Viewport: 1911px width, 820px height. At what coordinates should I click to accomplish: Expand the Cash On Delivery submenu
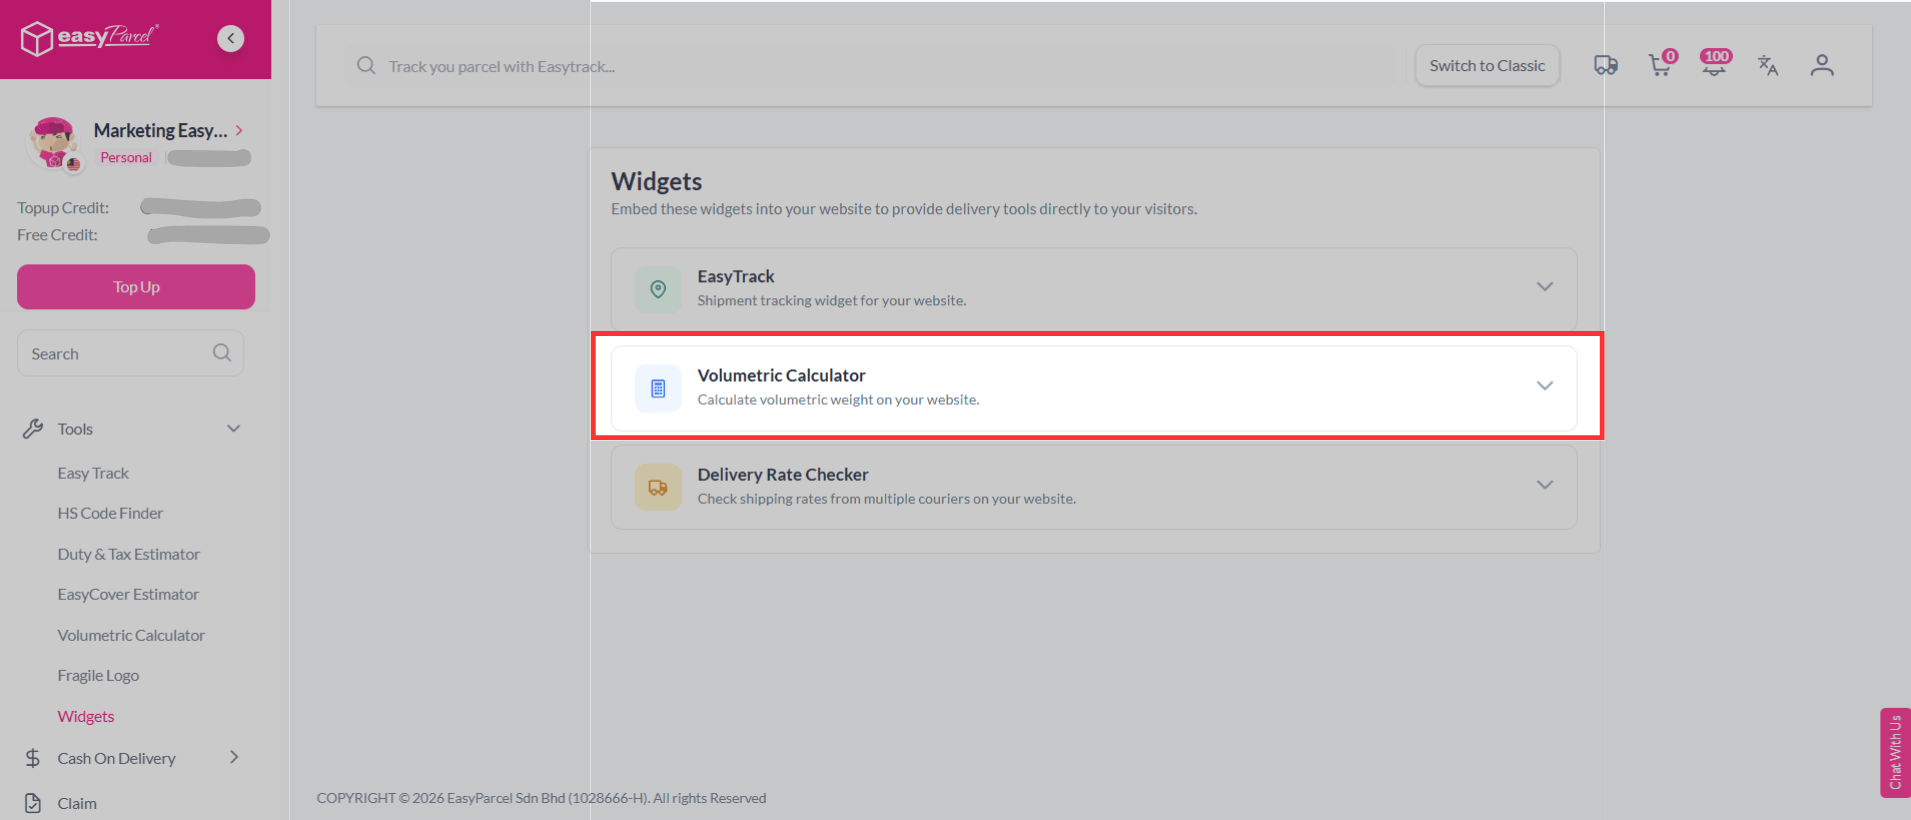[x=234, y=758]
